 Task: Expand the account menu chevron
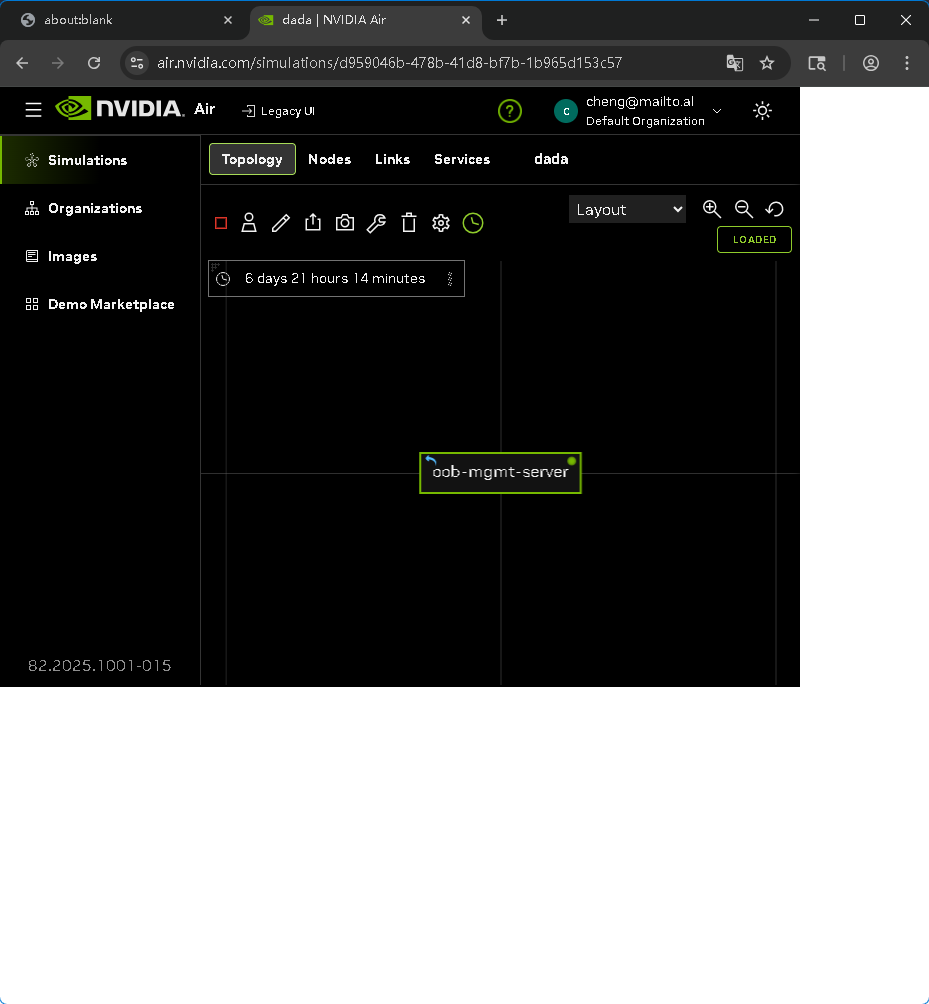717,111
